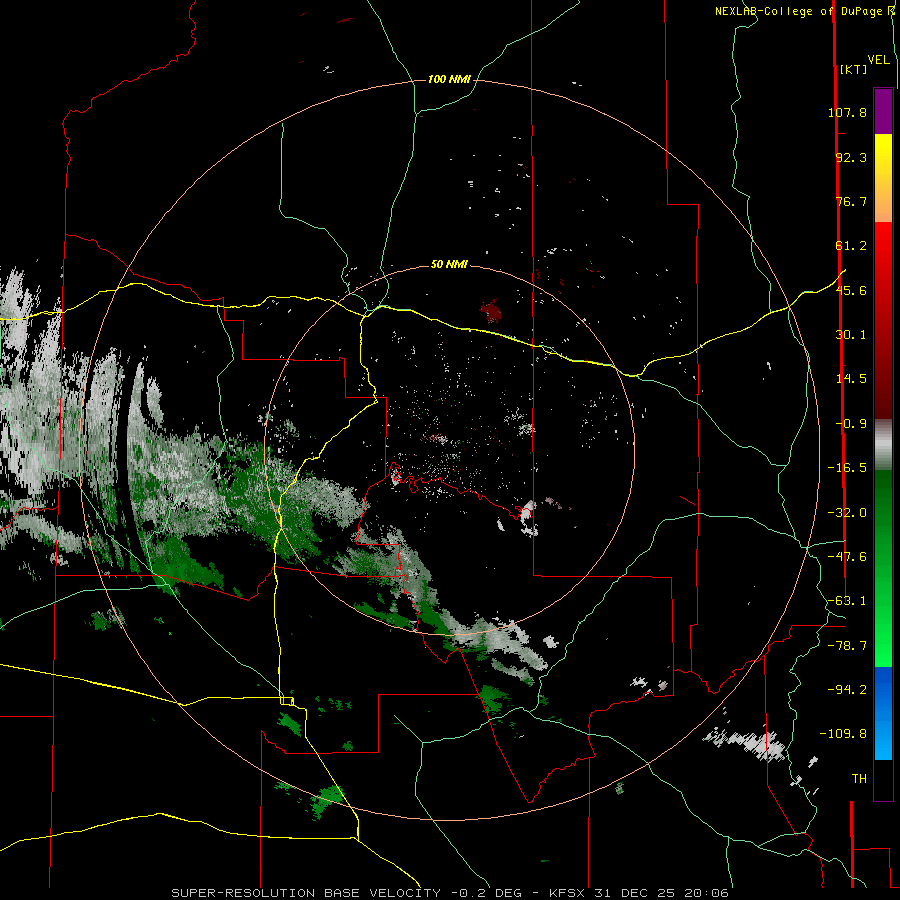Click the Super-Resolution Base Velocity caption
This screenshot has width=900, height=900.
pos(450,893)
